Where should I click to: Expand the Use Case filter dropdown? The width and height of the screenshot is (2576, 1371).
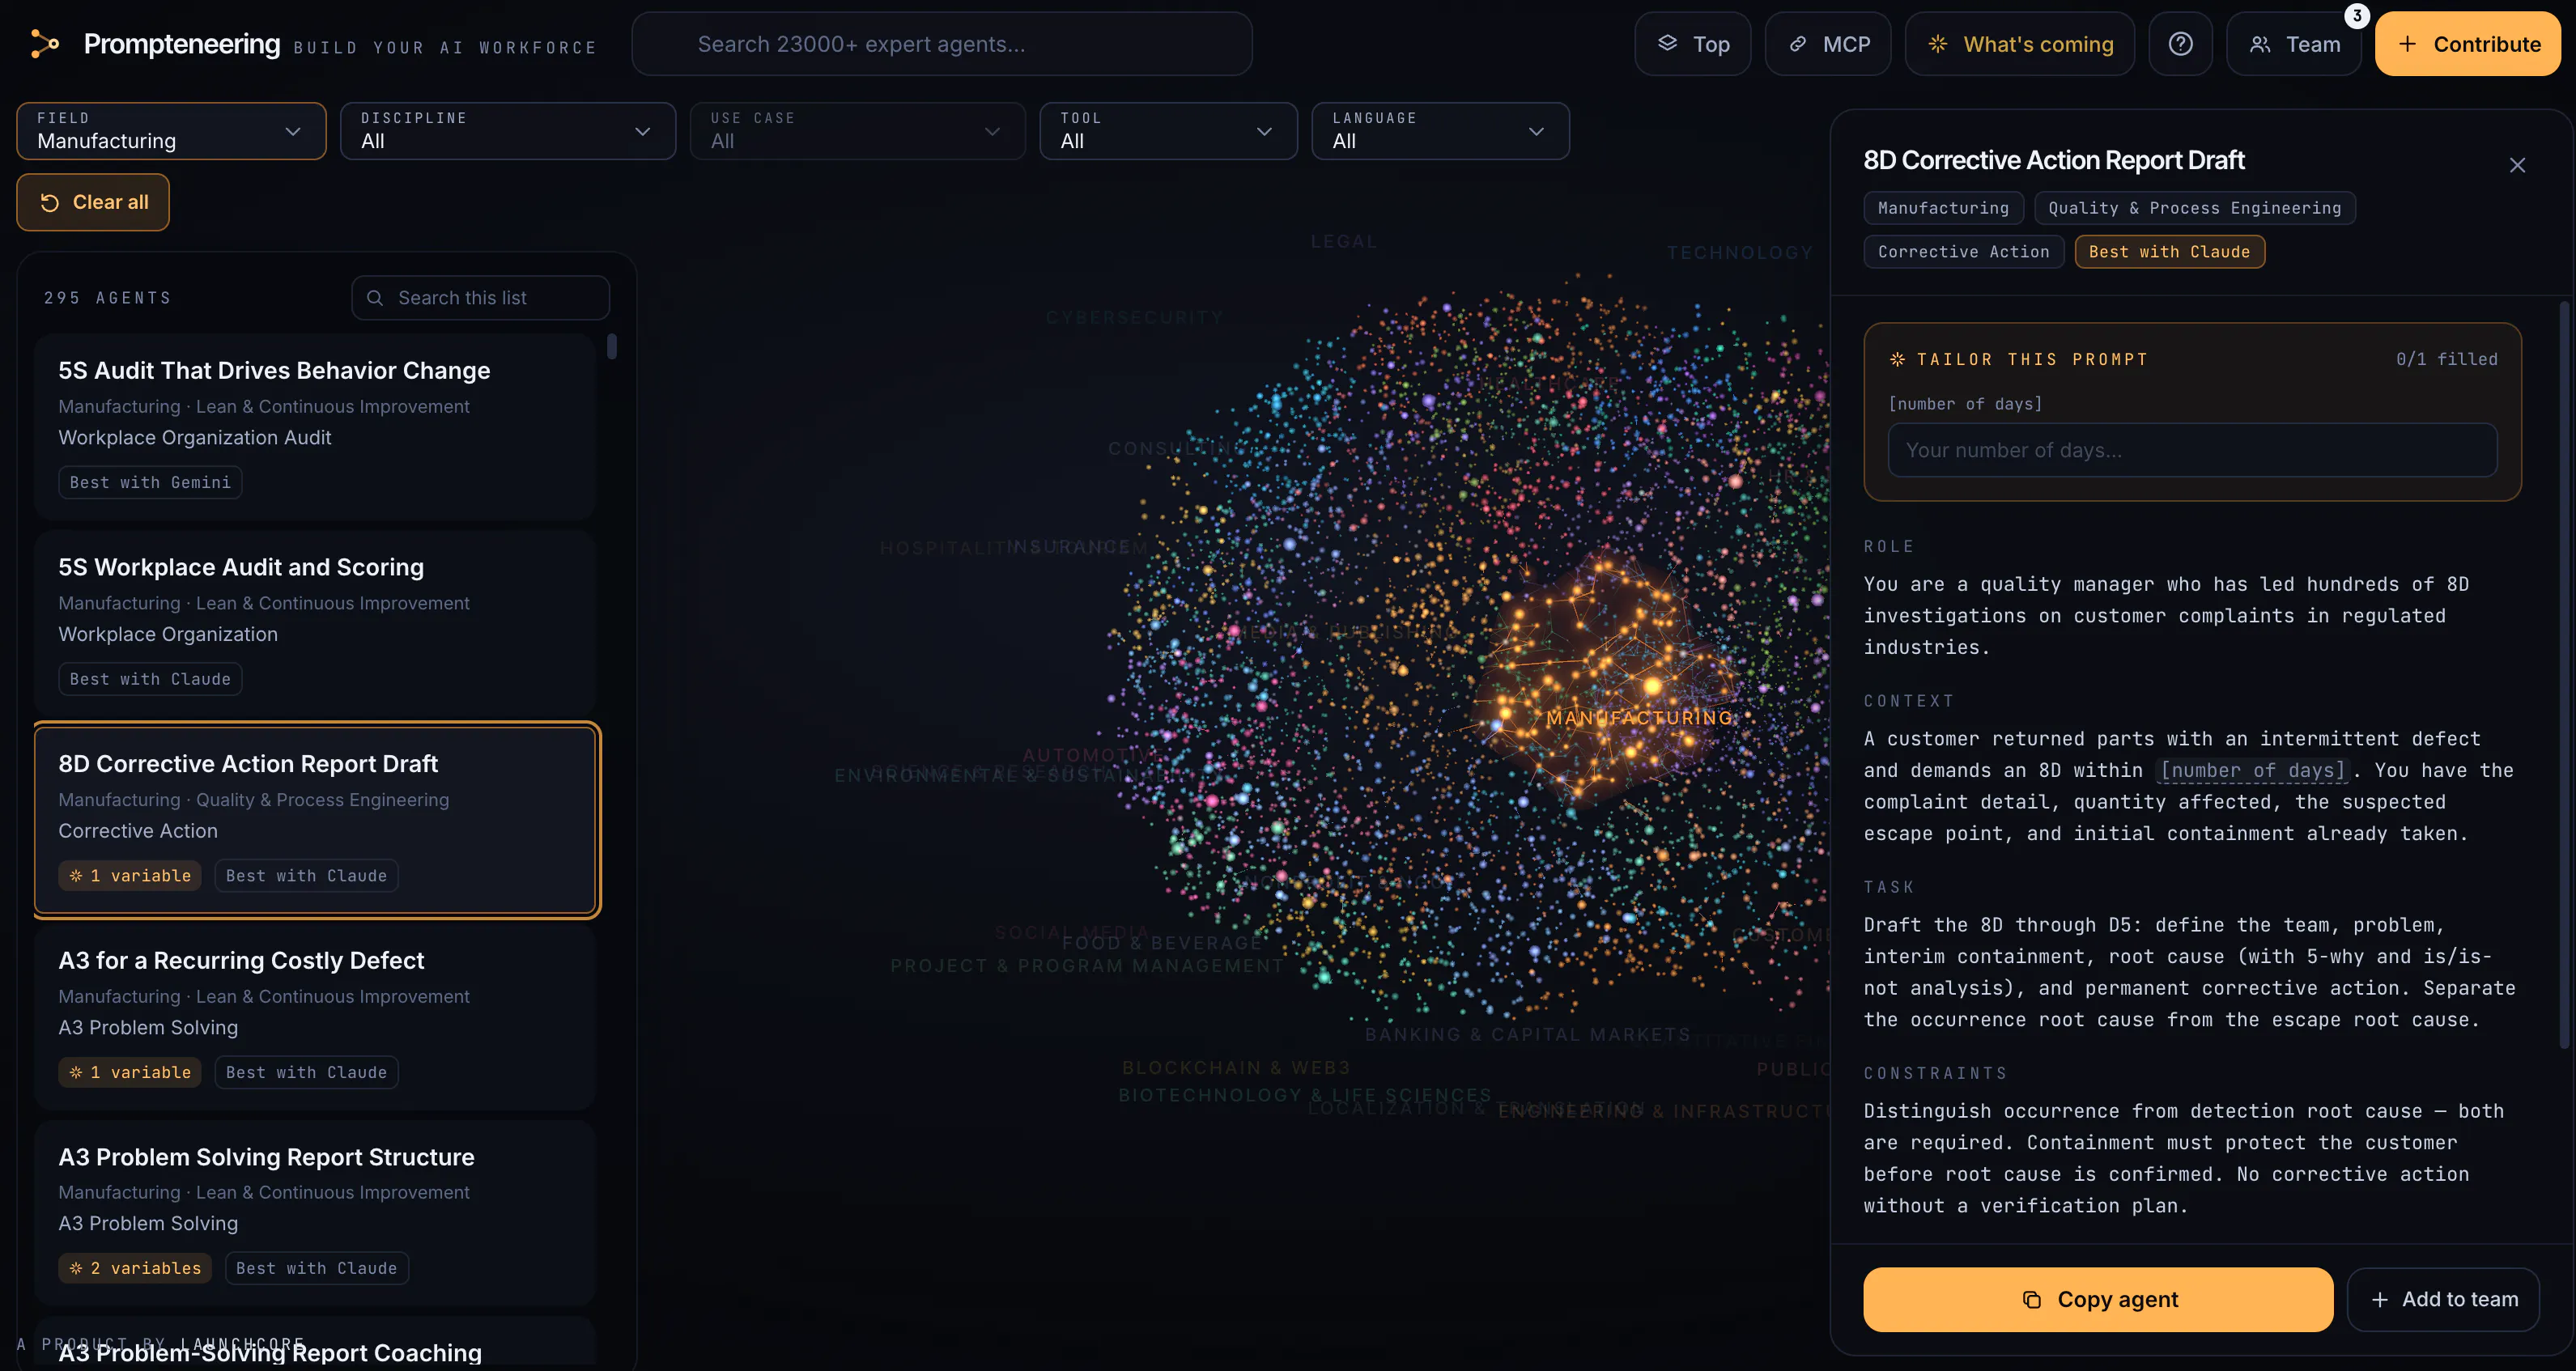click(857, 131)
